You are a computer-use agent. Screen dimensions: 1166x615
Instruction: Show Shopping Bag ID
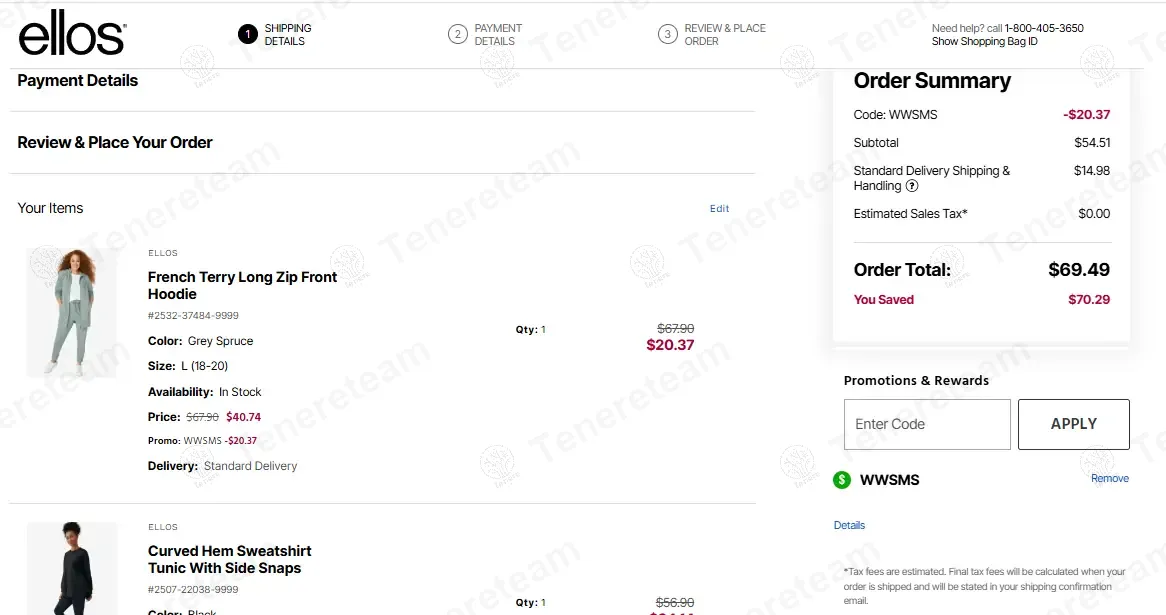pos(984,42)
